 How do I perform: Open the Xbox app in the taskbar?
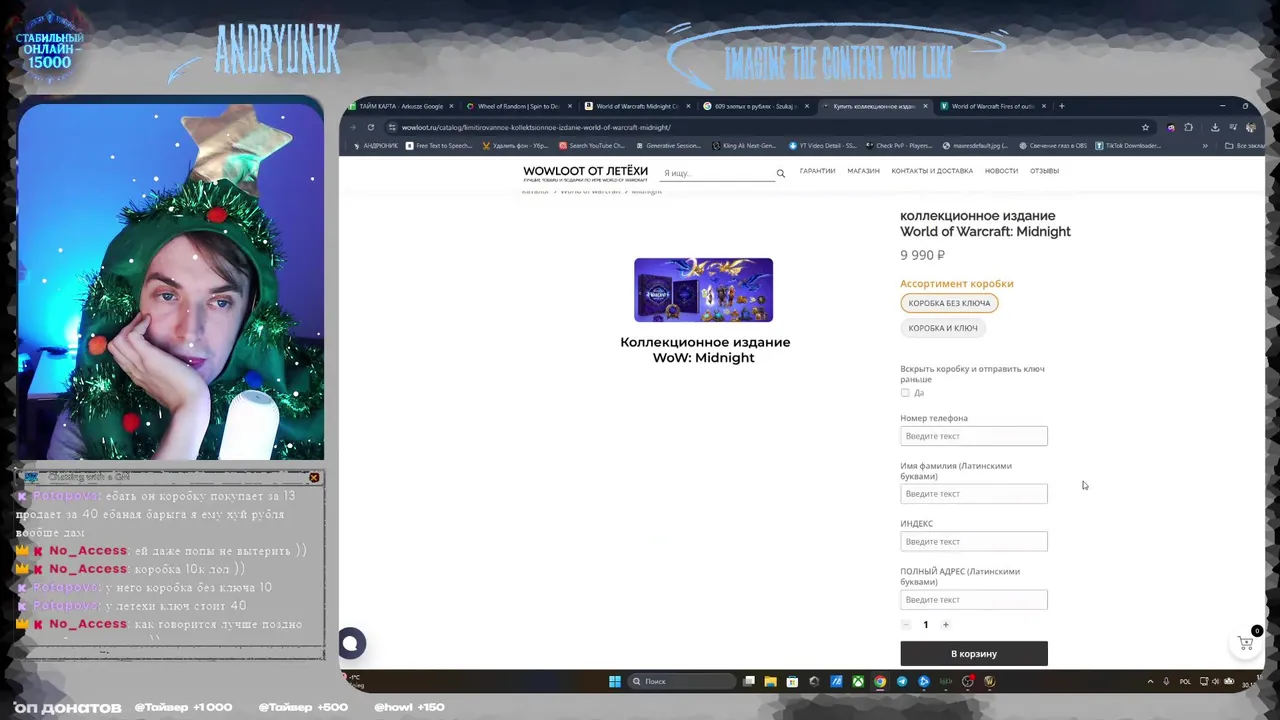point(858,681)
